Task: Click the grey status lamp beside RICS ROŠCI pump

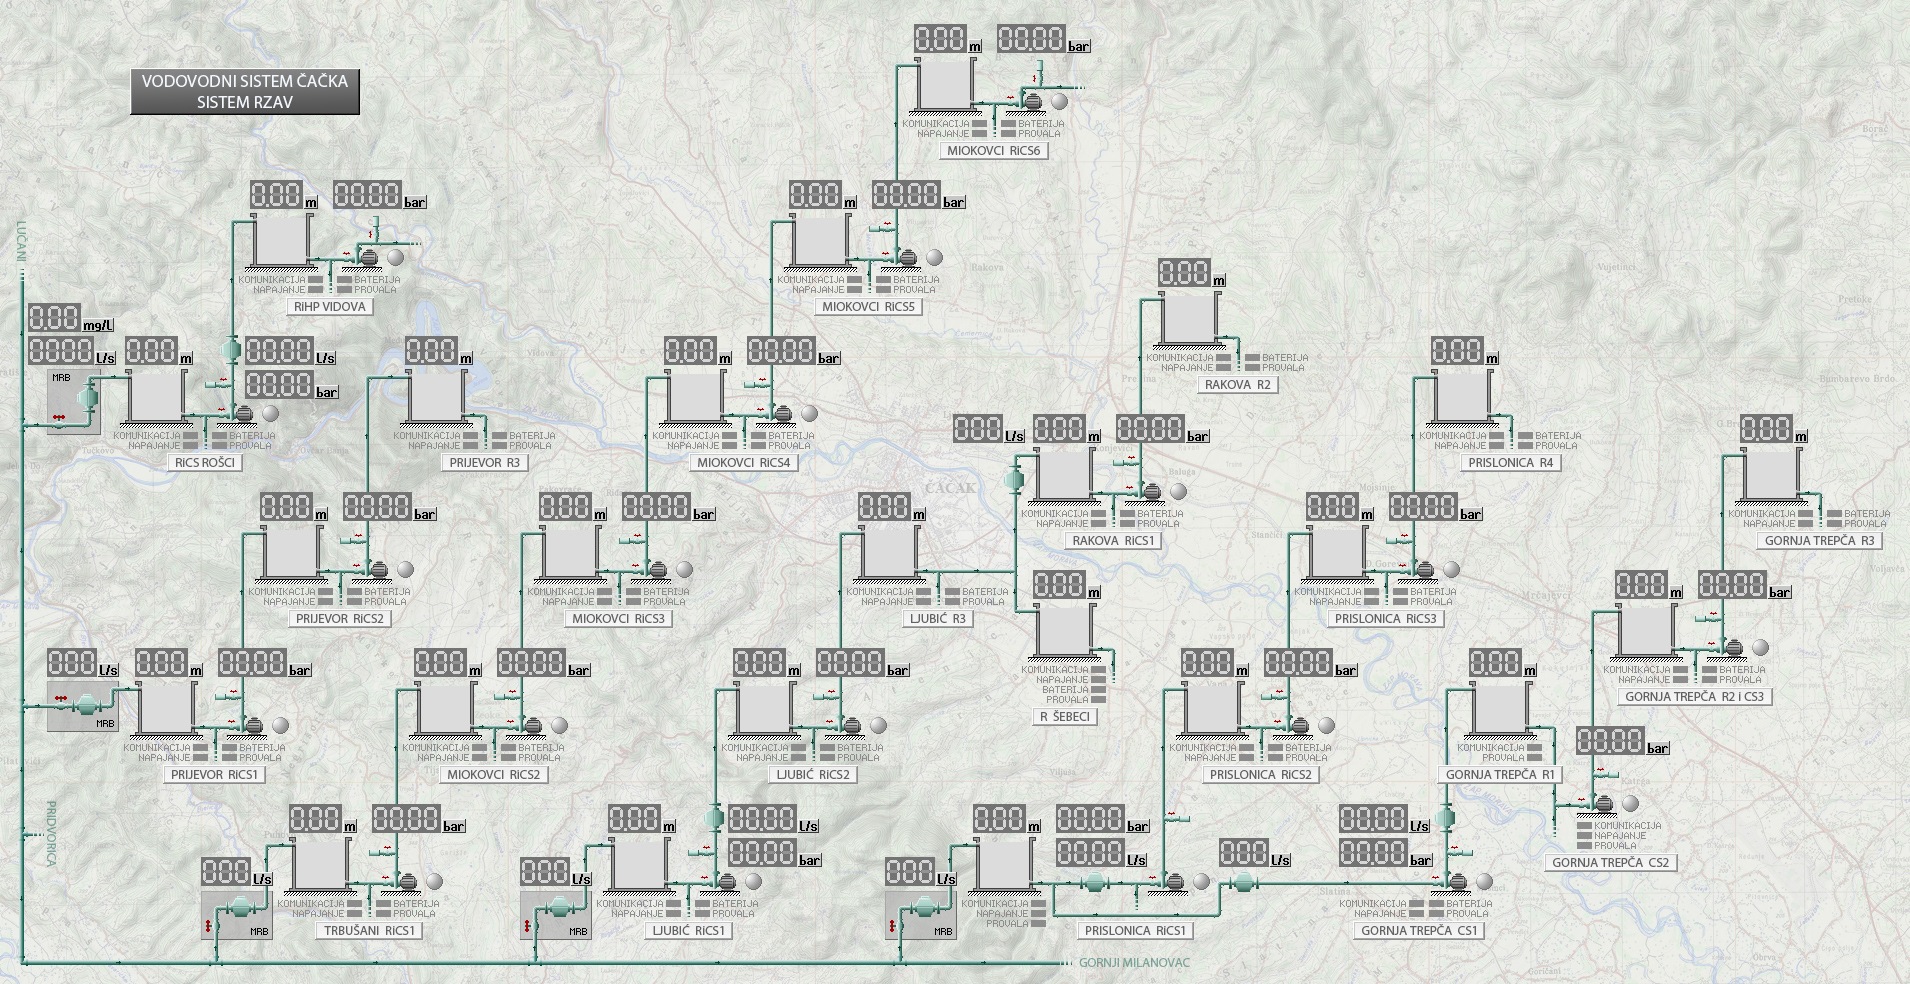Action: tap(270, 413)
